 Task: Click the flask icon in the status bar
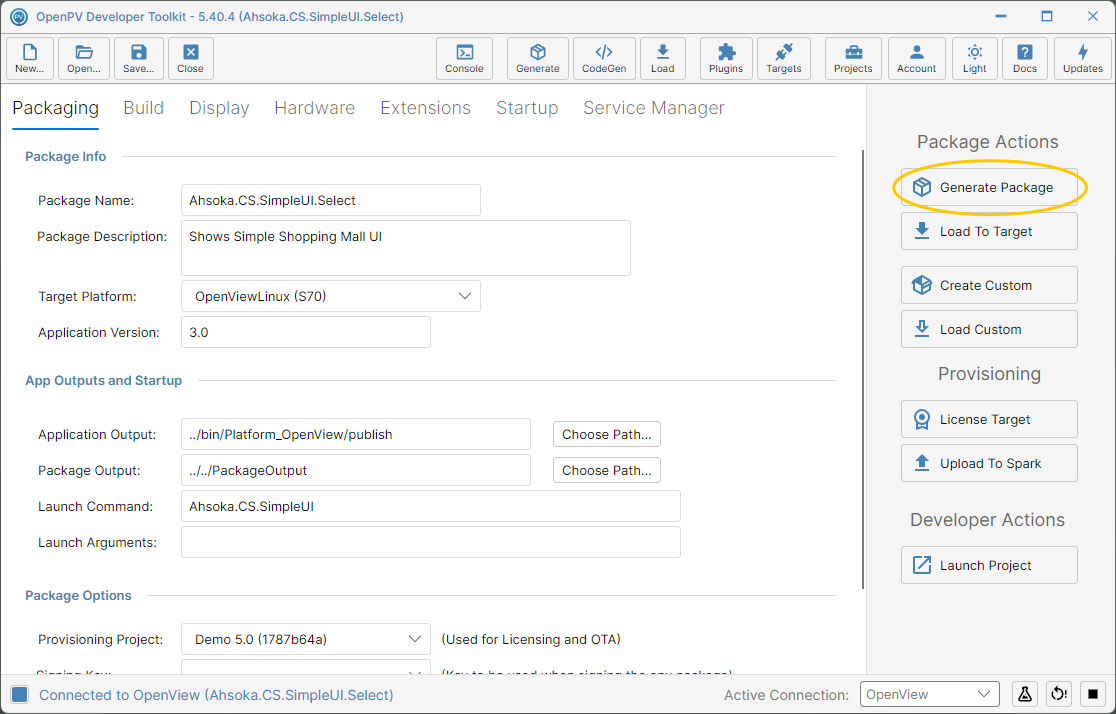1025,694
